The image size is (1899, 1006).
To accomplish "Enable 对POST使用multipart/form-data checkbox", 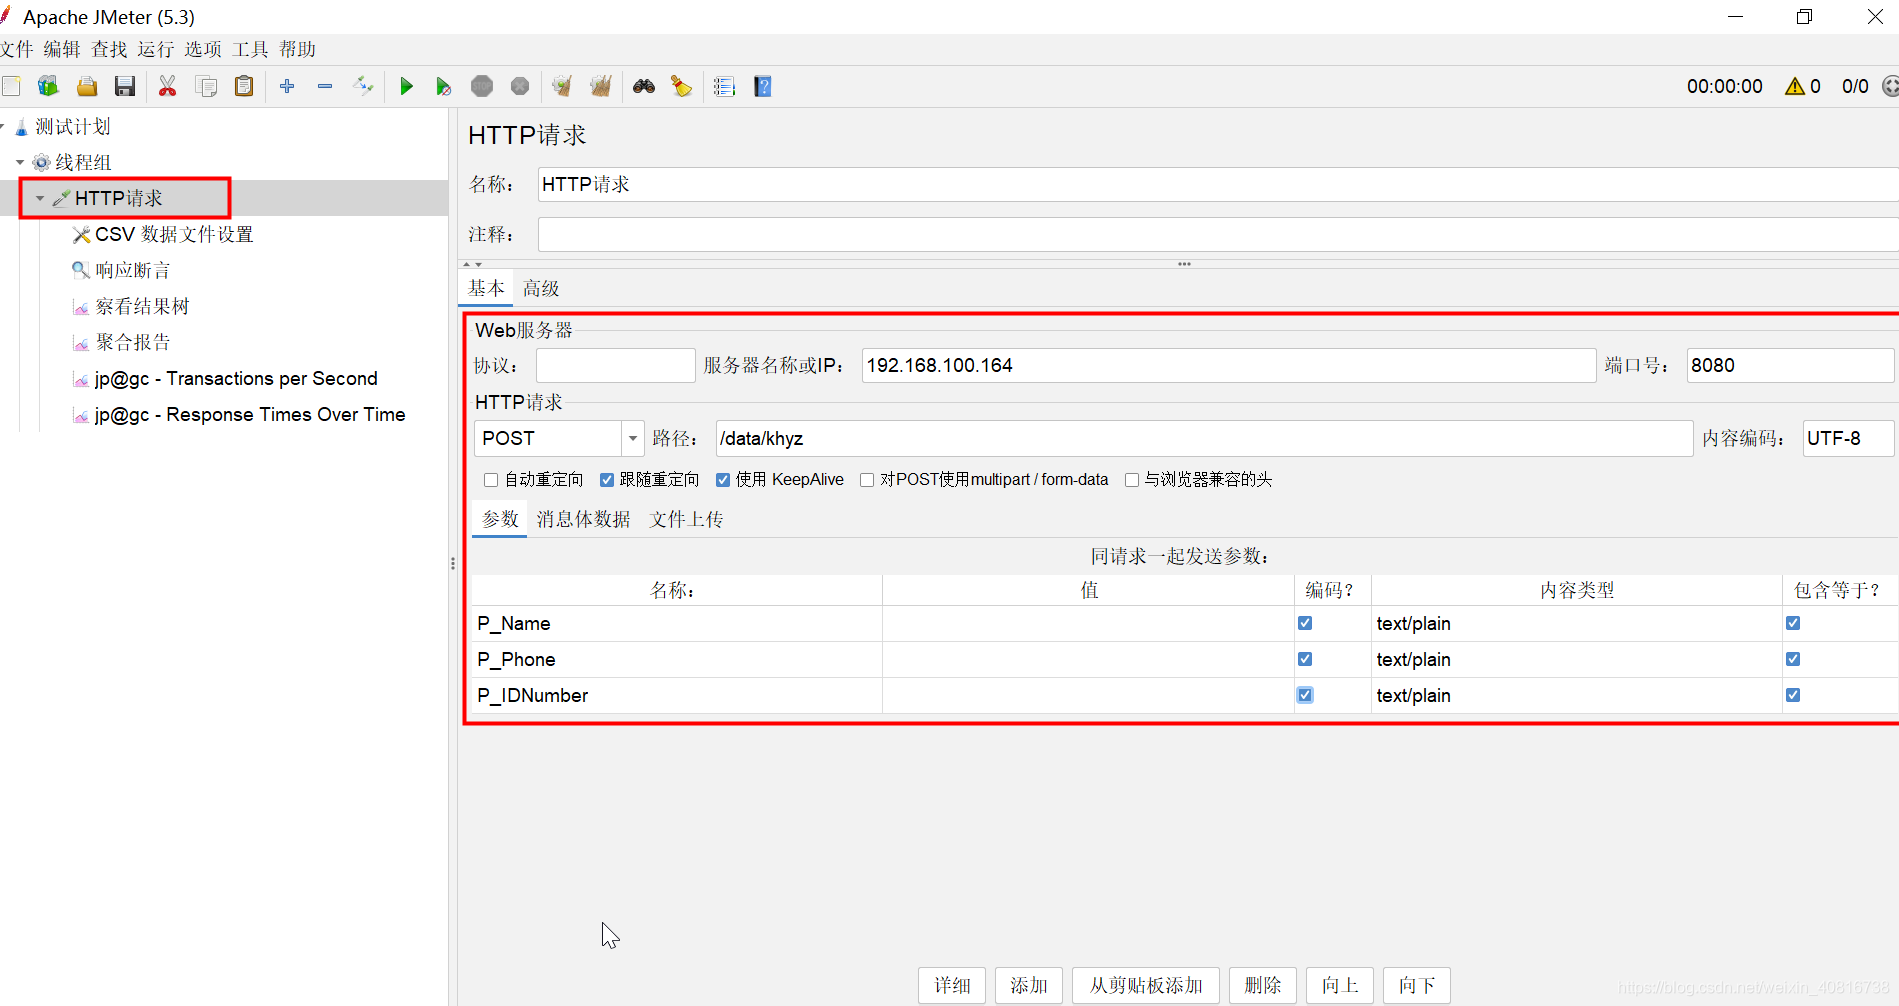I will pyautogui.click(x=867, y=480).
